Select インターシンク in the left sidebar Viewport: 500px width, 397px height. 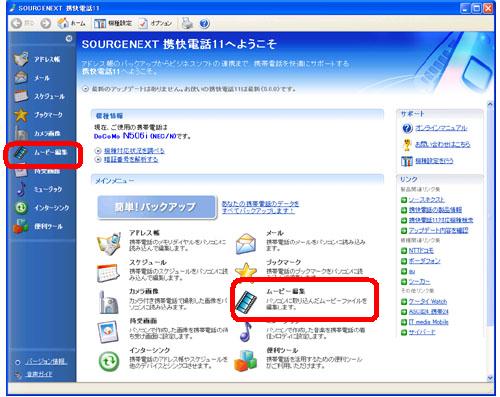click(x=42, y=208)
